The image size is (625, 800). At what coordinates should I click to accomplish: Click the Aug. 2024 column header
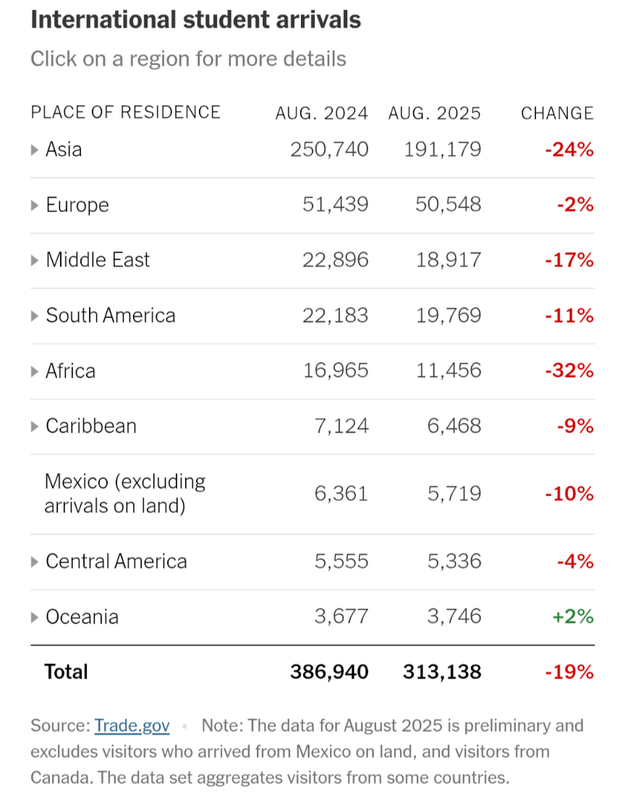pyautogui.click(x=322, y=113)
